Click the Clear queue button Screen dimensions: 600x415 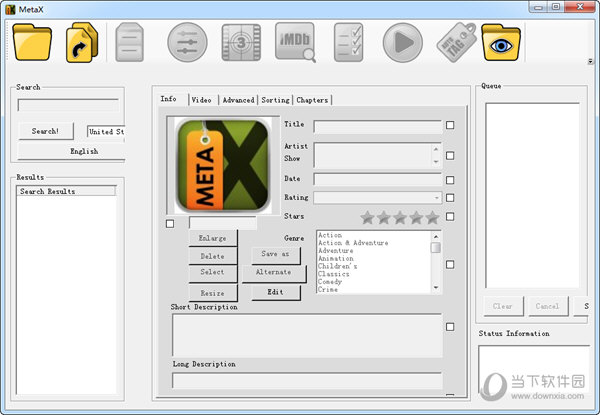503,306
